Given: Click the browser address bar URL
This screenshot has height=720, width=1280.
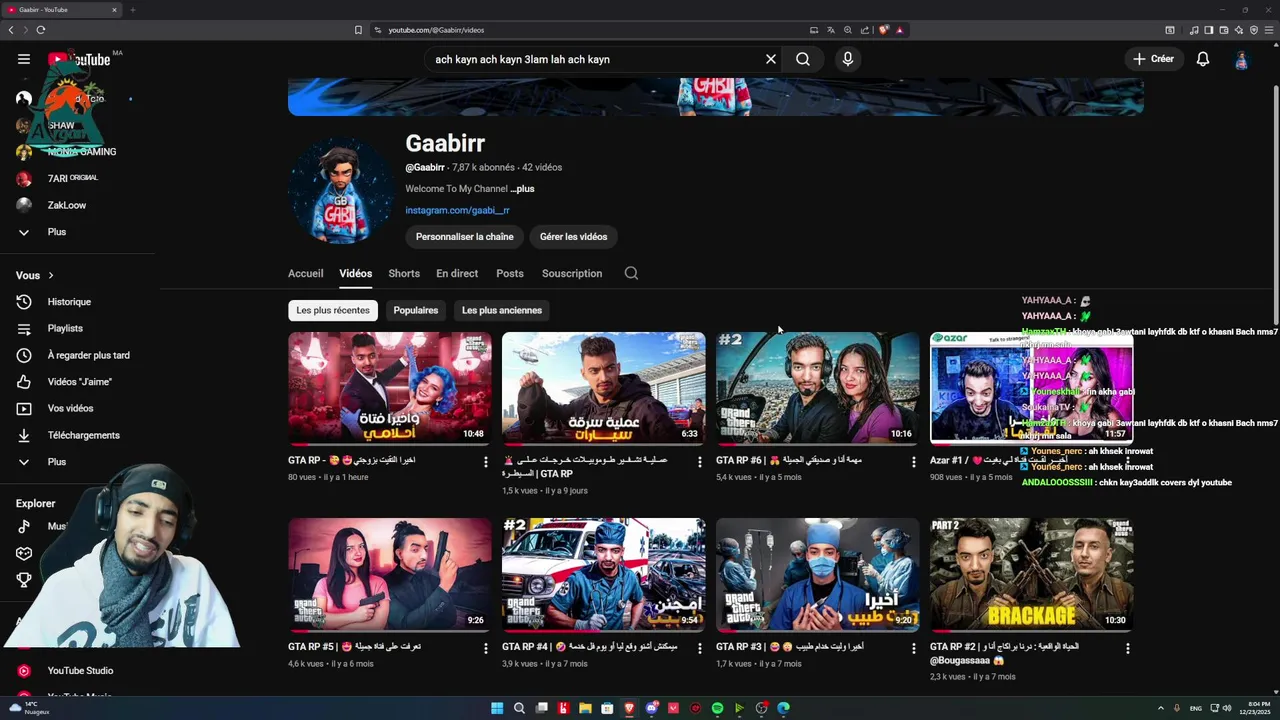Looking at the screenshot, I should click(436, 30).
